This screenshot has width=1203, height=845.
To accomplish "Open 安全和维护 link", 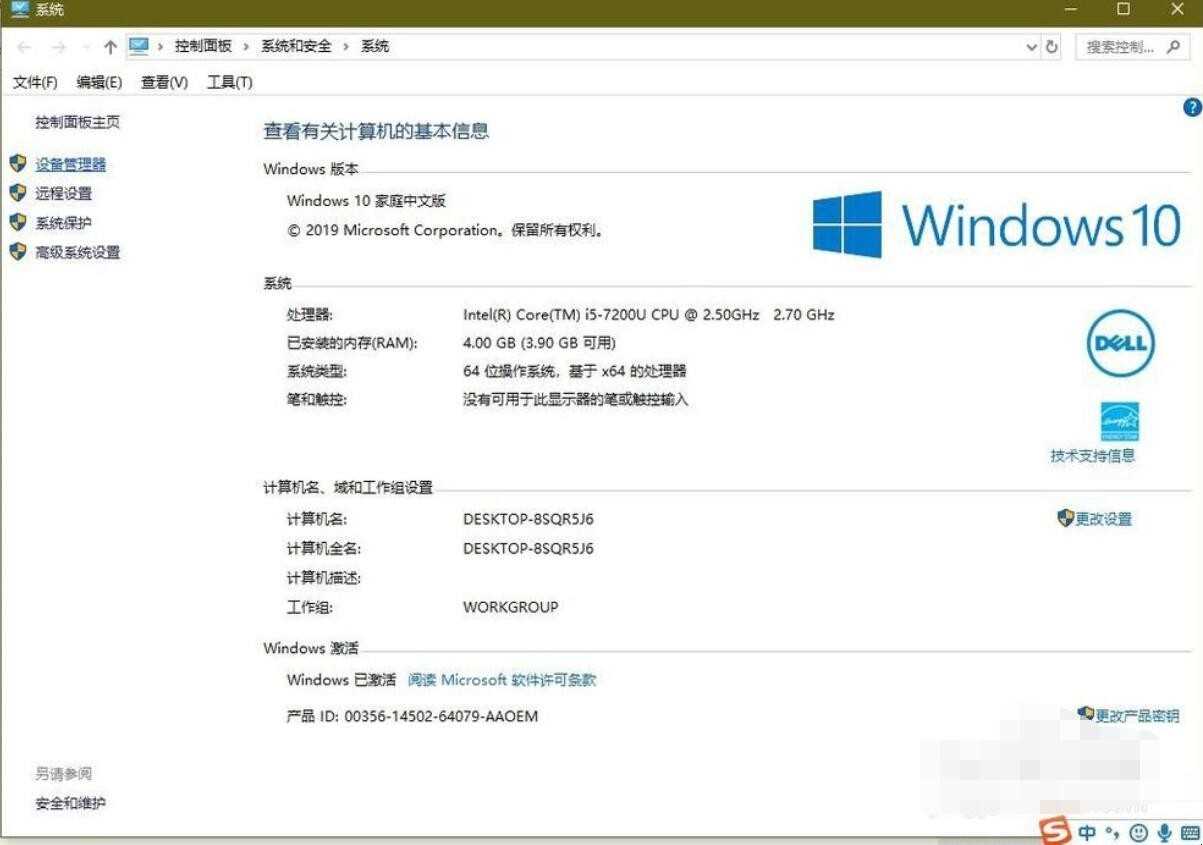I will pos(70,803).
